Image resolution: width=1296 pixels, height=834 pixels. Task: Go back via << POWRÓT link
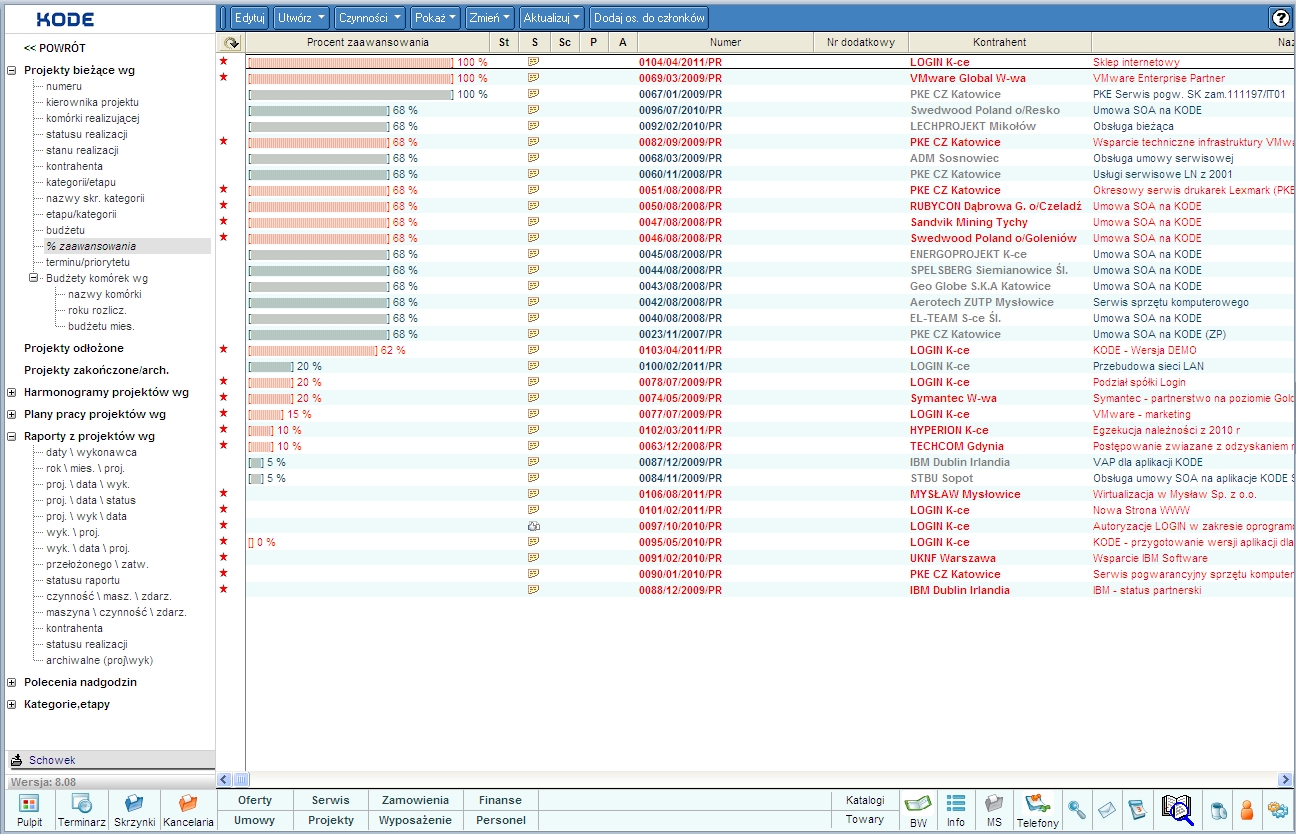coord(55,48)
